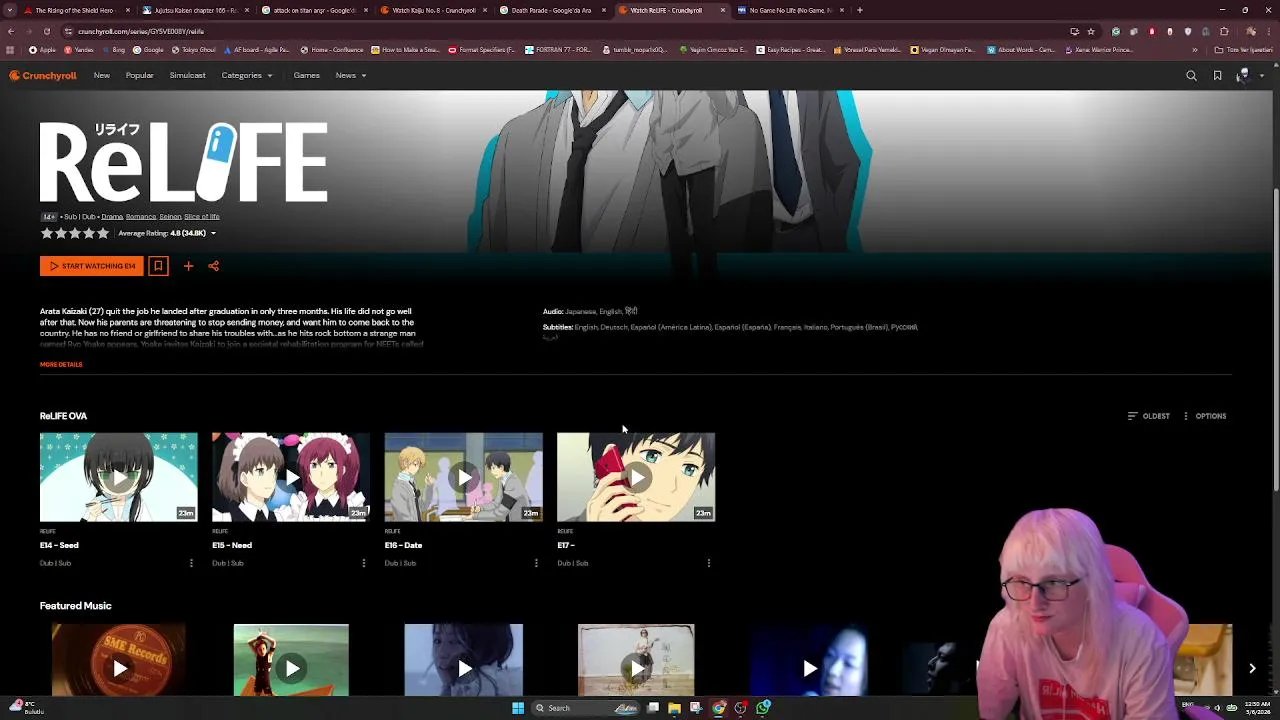Open the episode list OPTIONS menu

1204,416
